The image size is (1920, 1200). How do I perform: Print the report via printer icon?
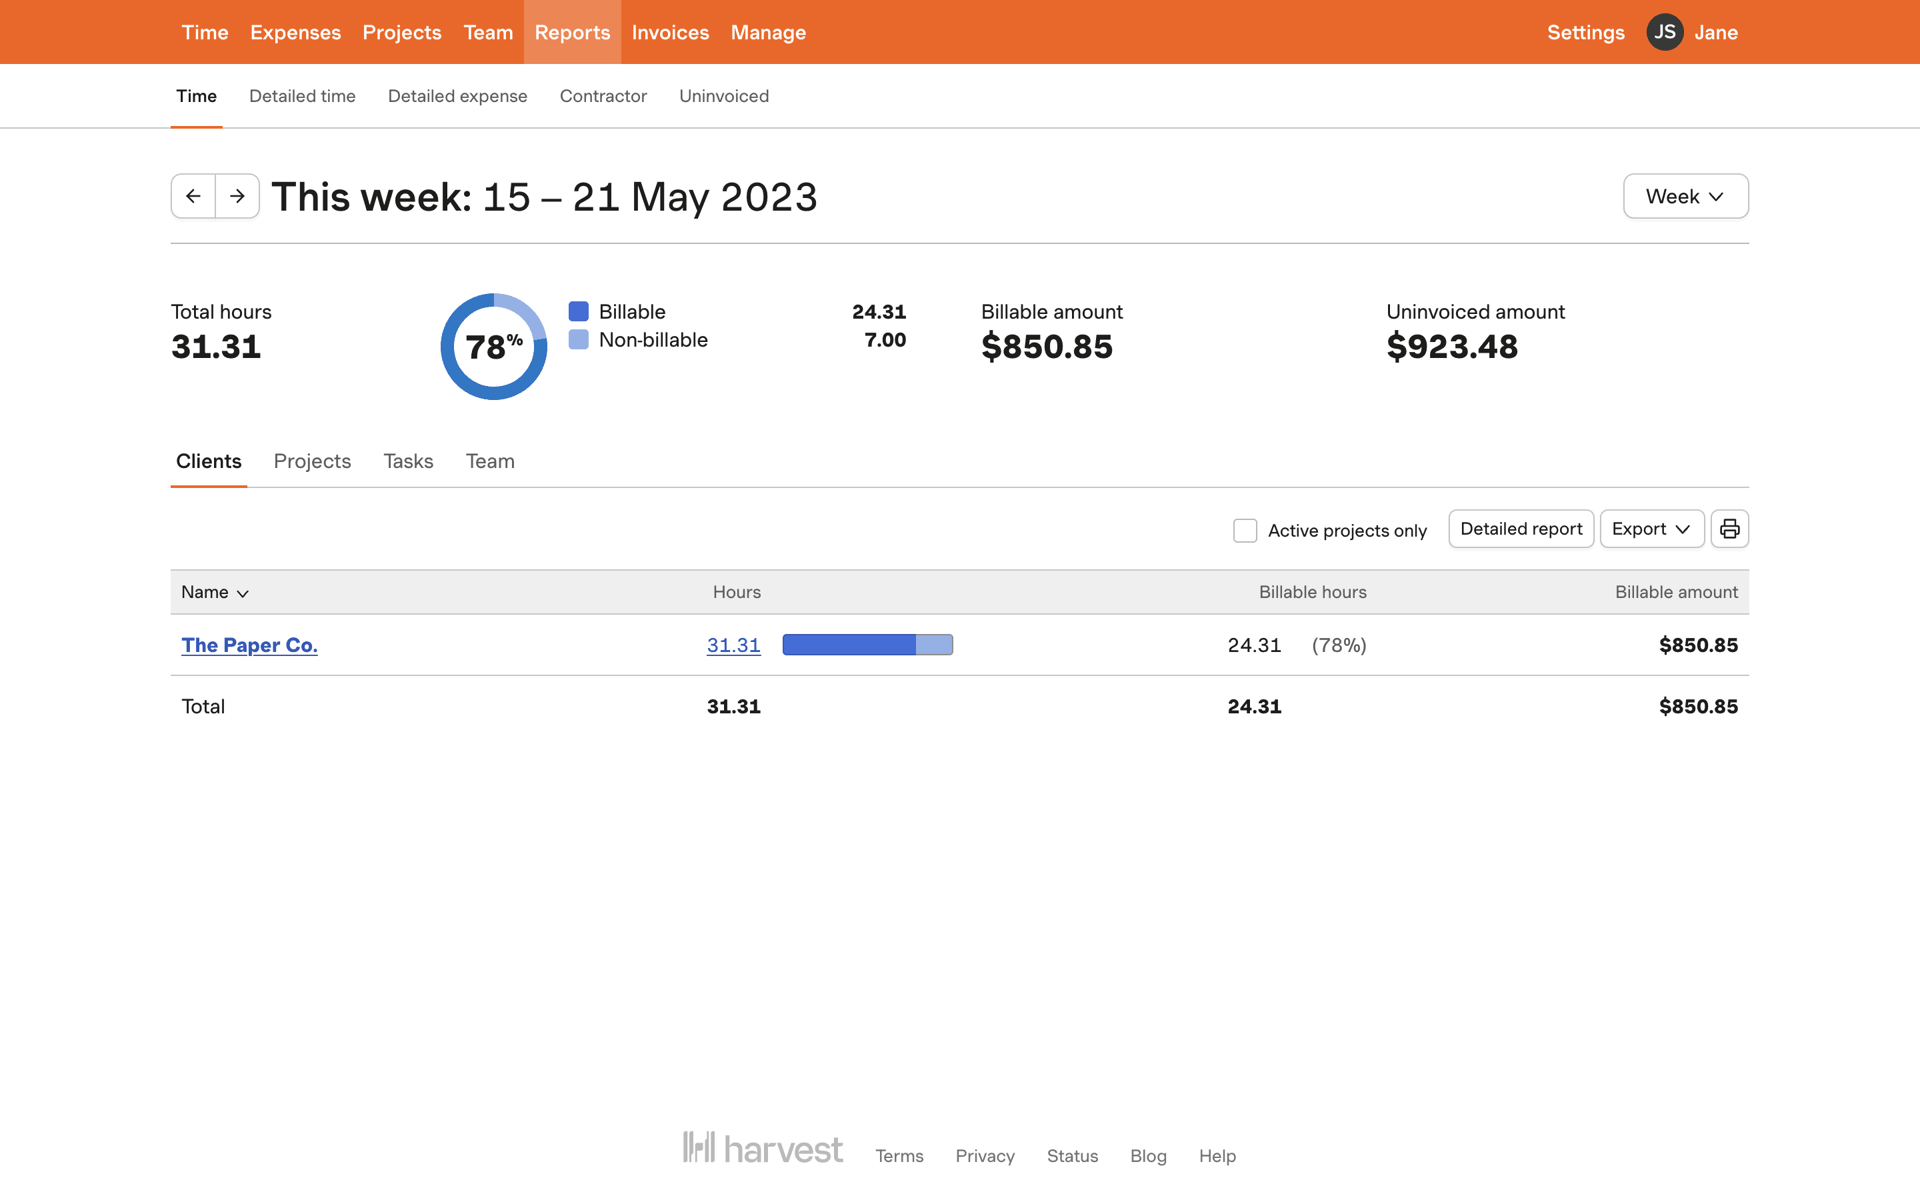pos(1729,529)
